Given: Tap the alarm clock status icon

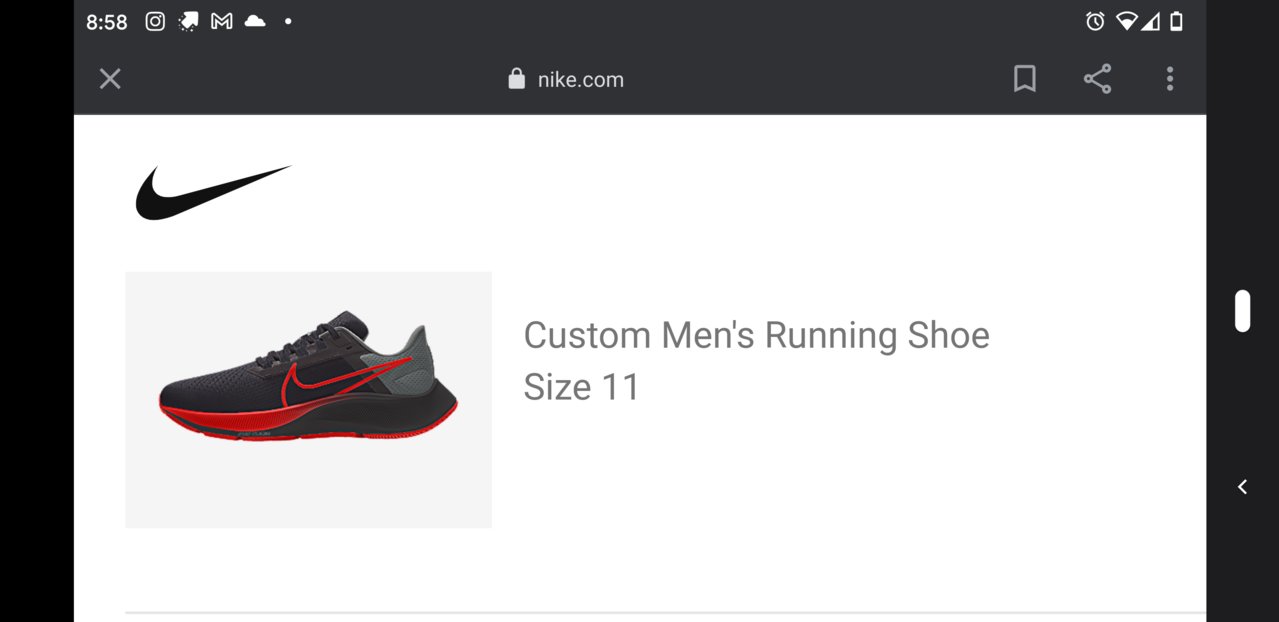Looking at the screenshot, I should pos(1095,21).
